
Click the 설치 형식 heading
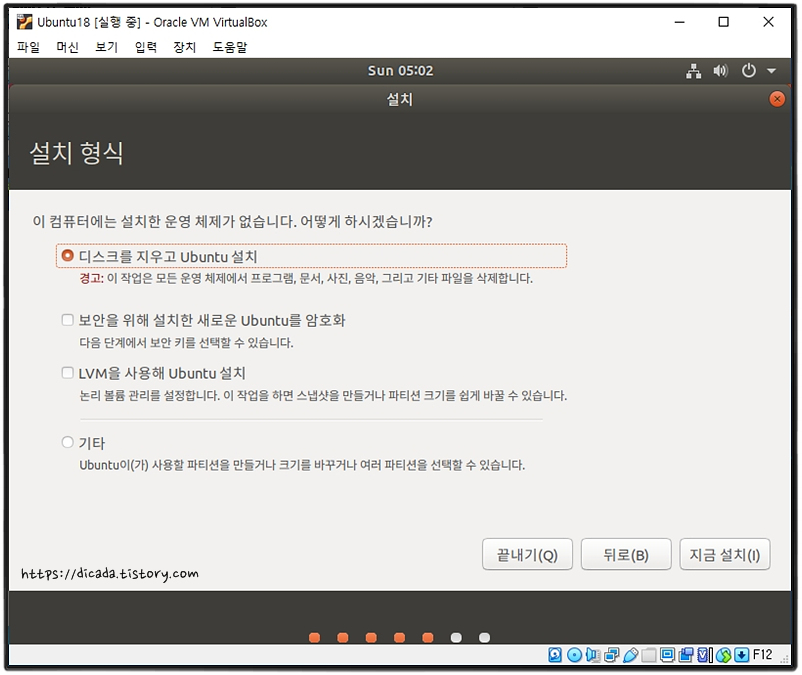pyautogui.click(x=76, y=152)
